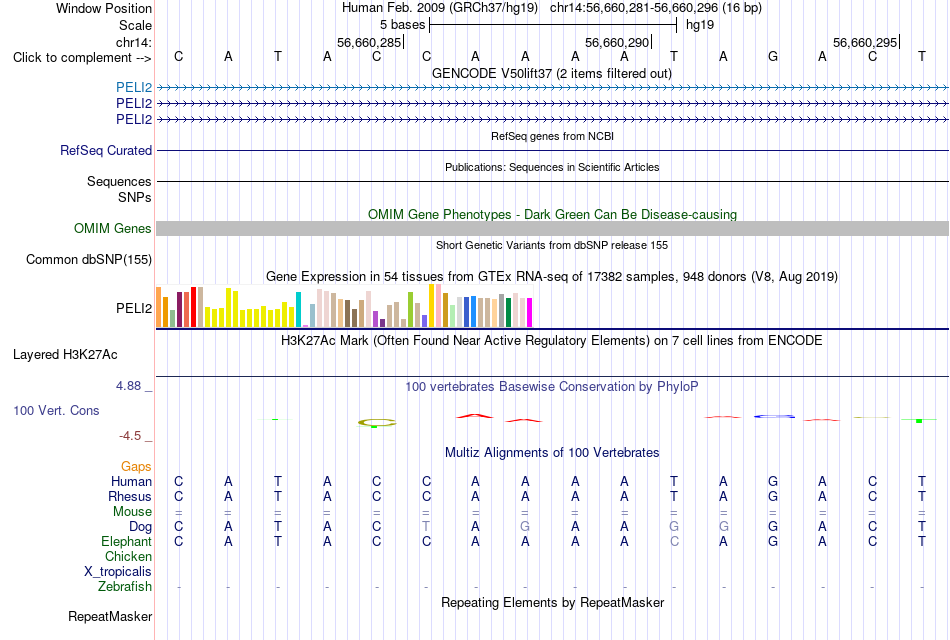Viewport: 950px width, 640px height.
Task: Open Publications: Sequences in Scientific Articles title
Action: pyautogui.click(x=552, y=167)
